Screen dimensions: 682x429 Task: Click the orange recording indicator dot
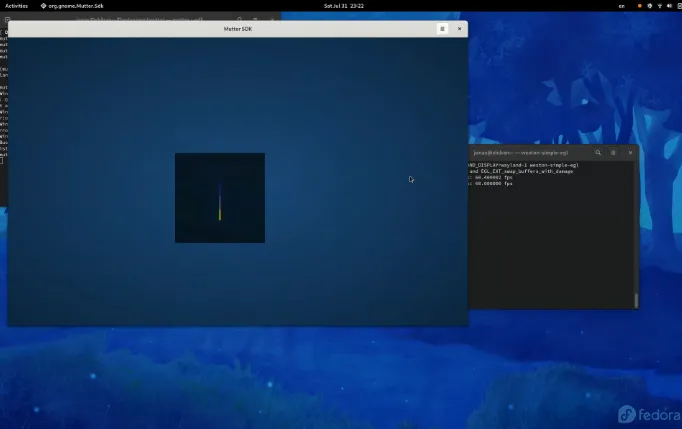pos(640,6)
